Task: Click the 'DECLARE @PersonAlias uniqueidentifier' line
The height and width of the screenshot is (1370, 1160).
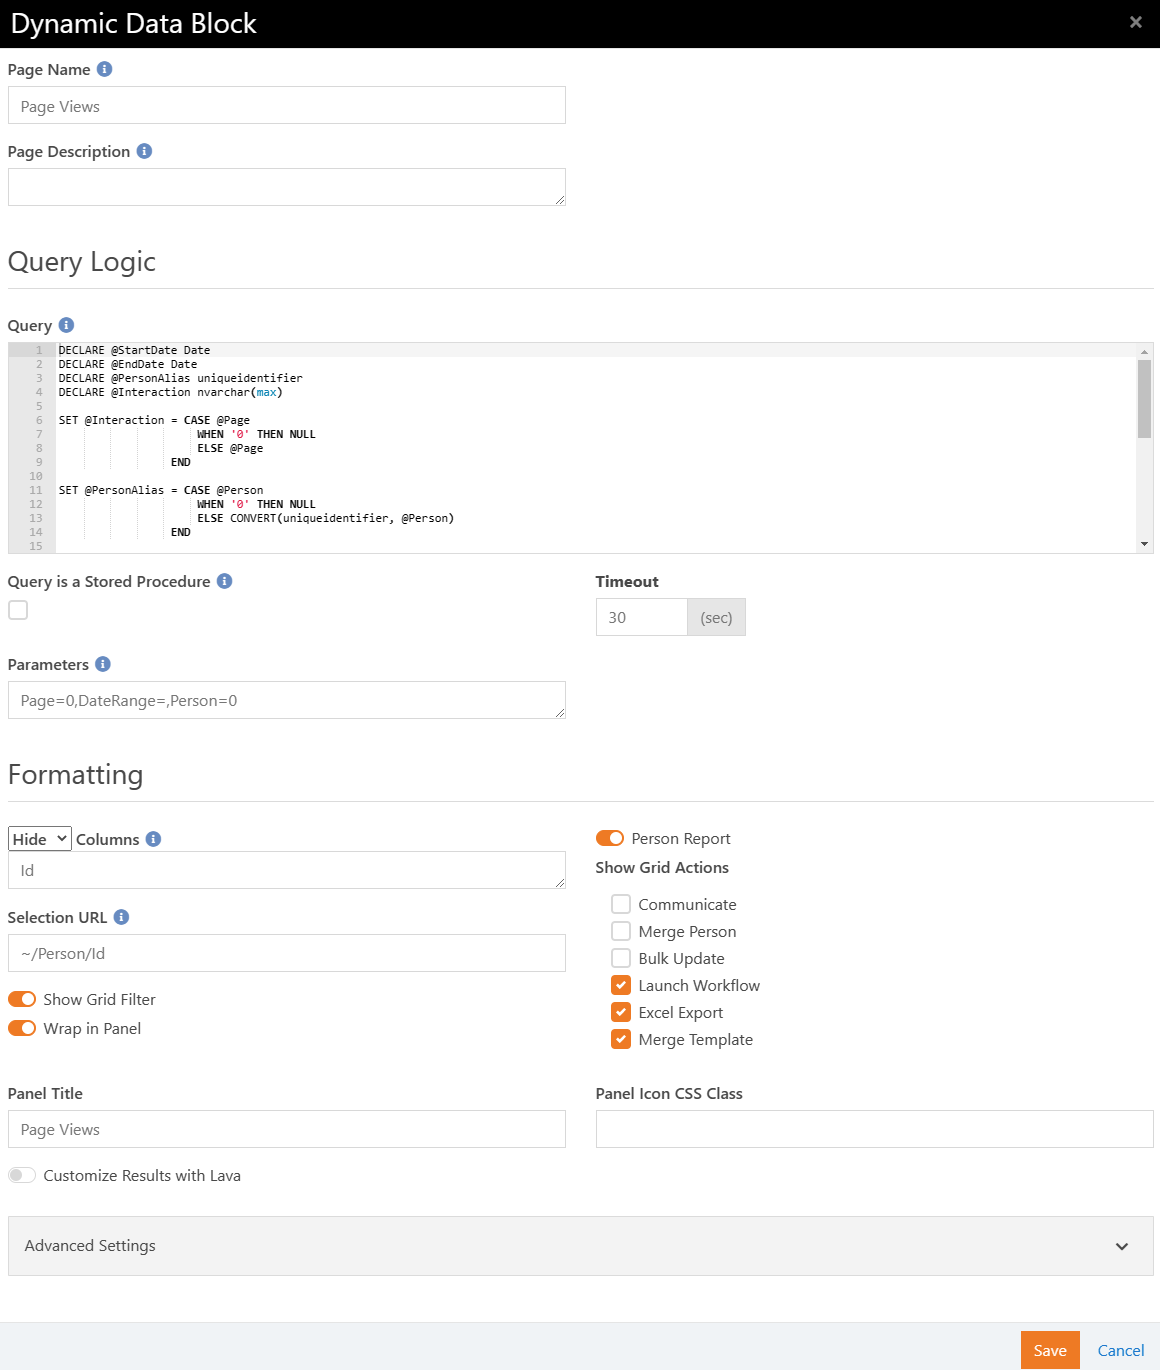Action: click(x=180, y=378)
